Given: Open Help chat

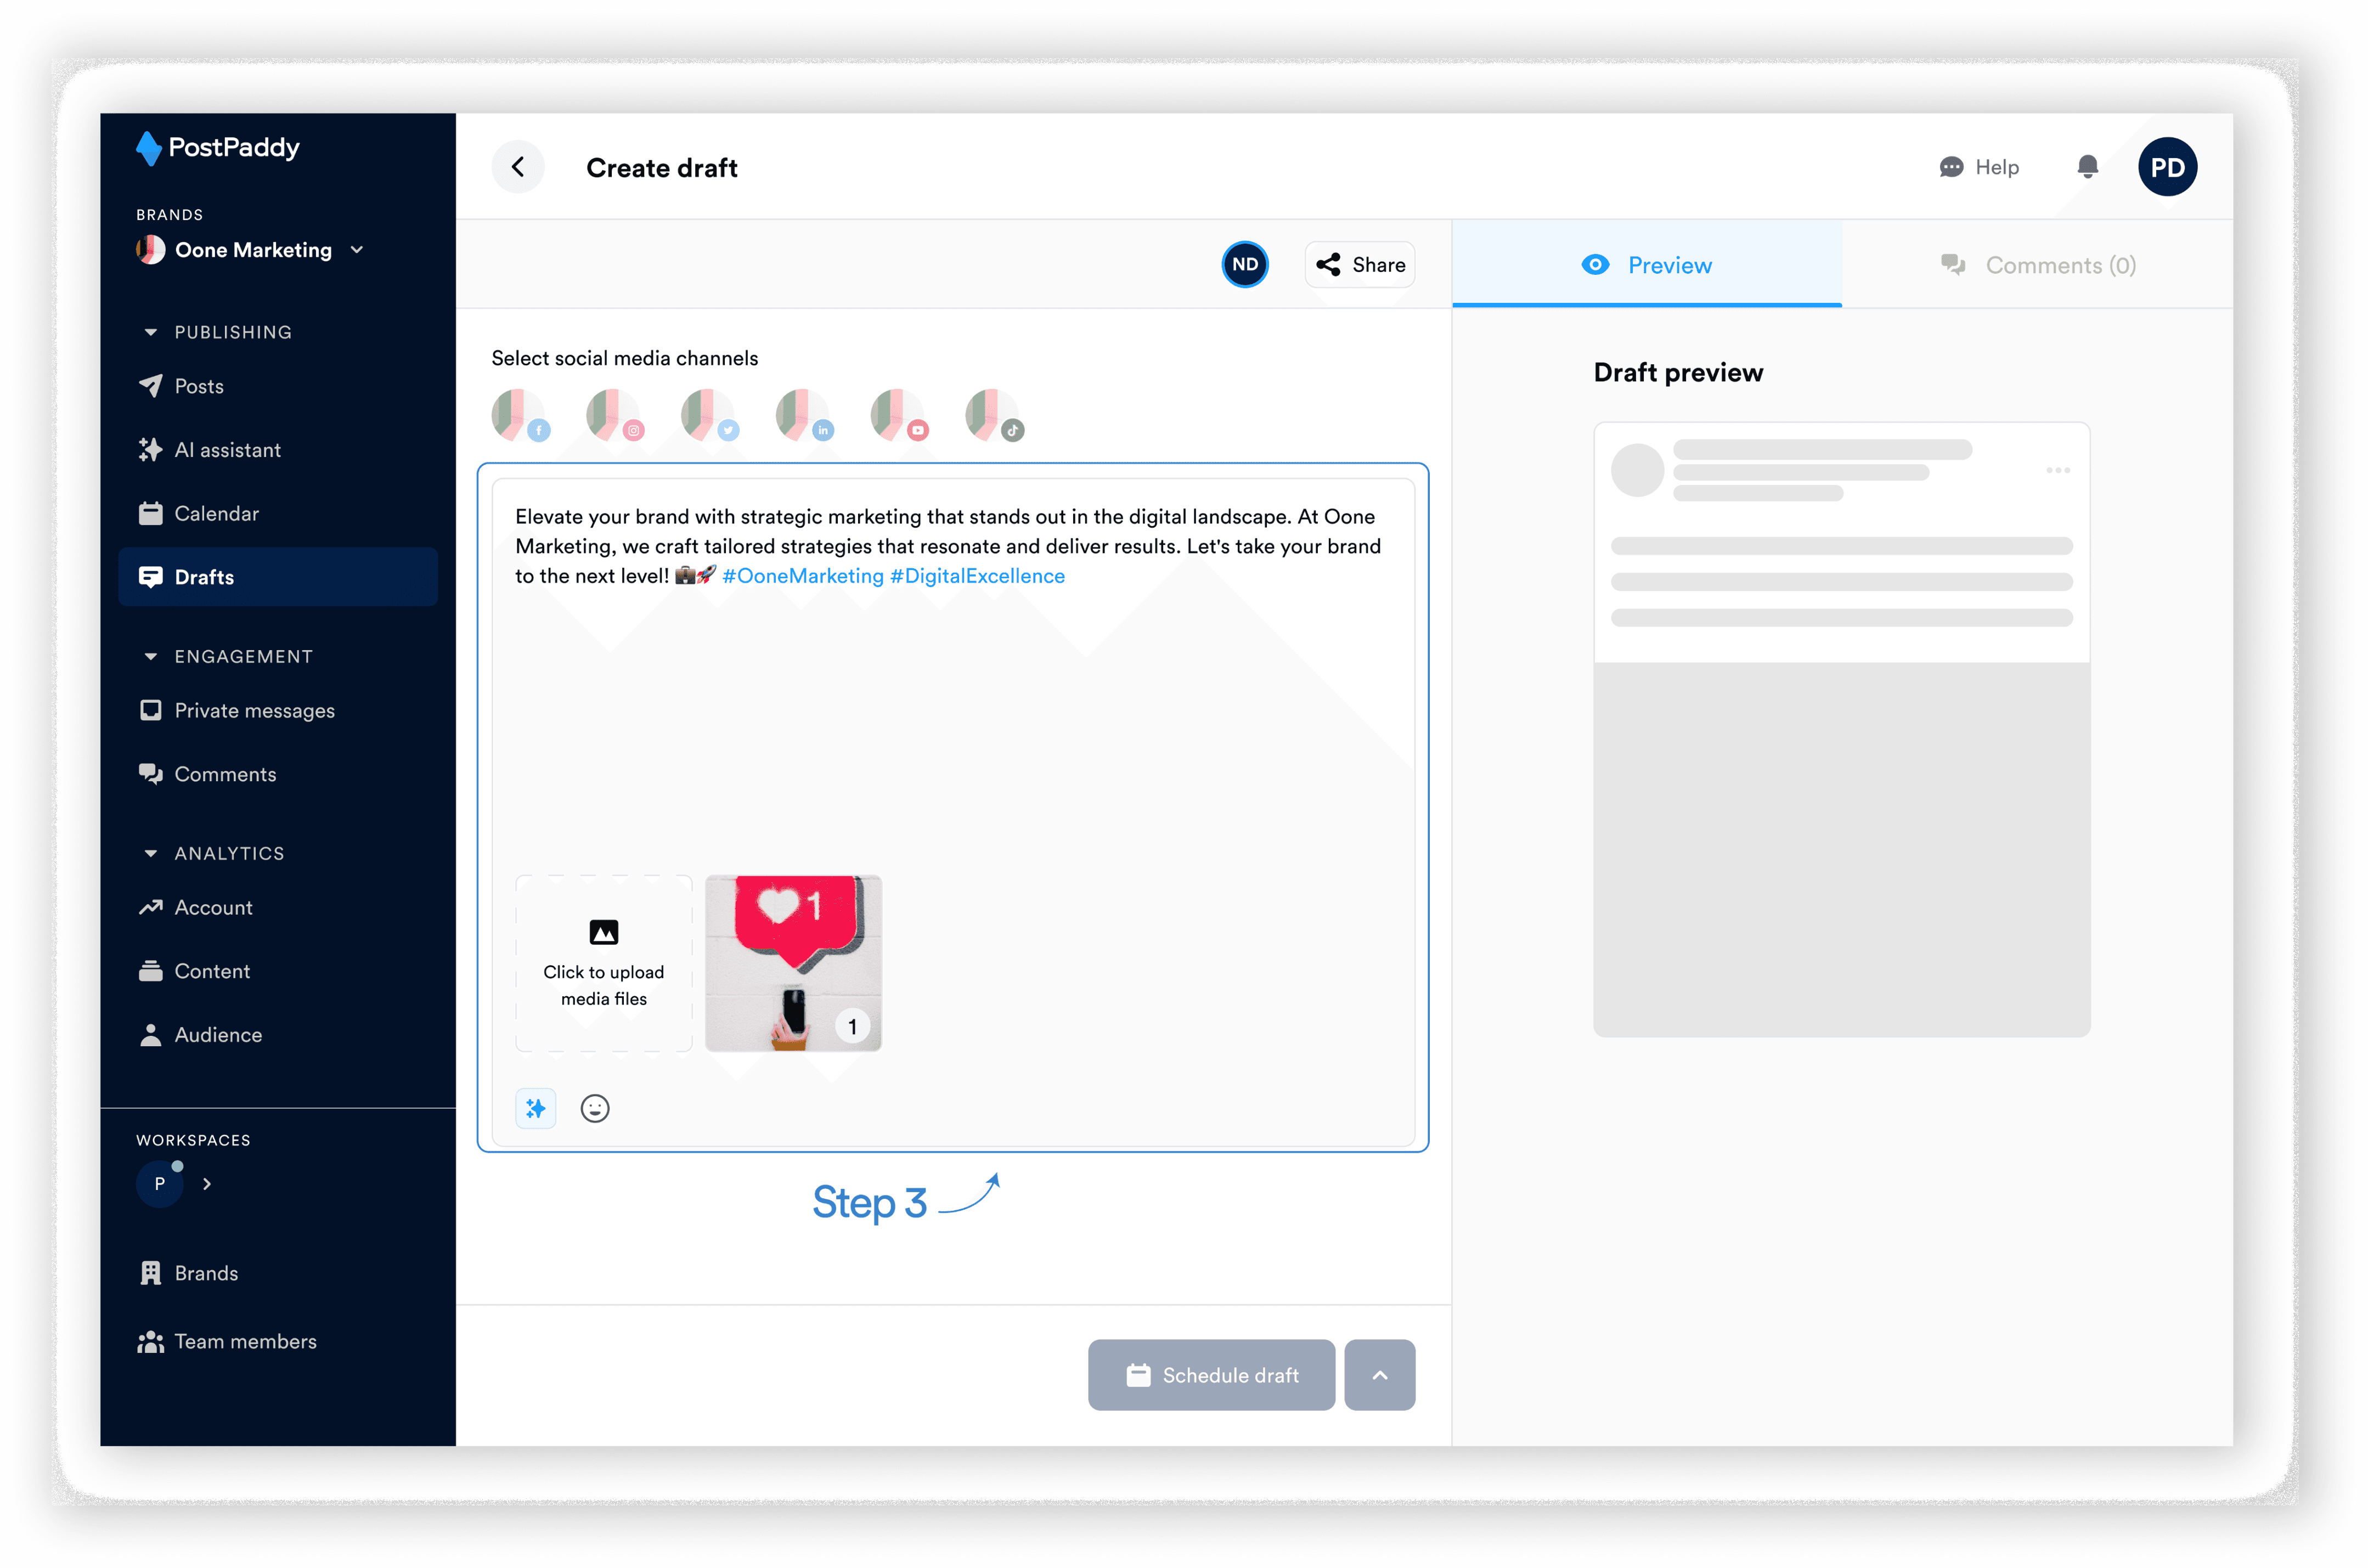Looking at the screenshot, I should tap(1979, 167).
